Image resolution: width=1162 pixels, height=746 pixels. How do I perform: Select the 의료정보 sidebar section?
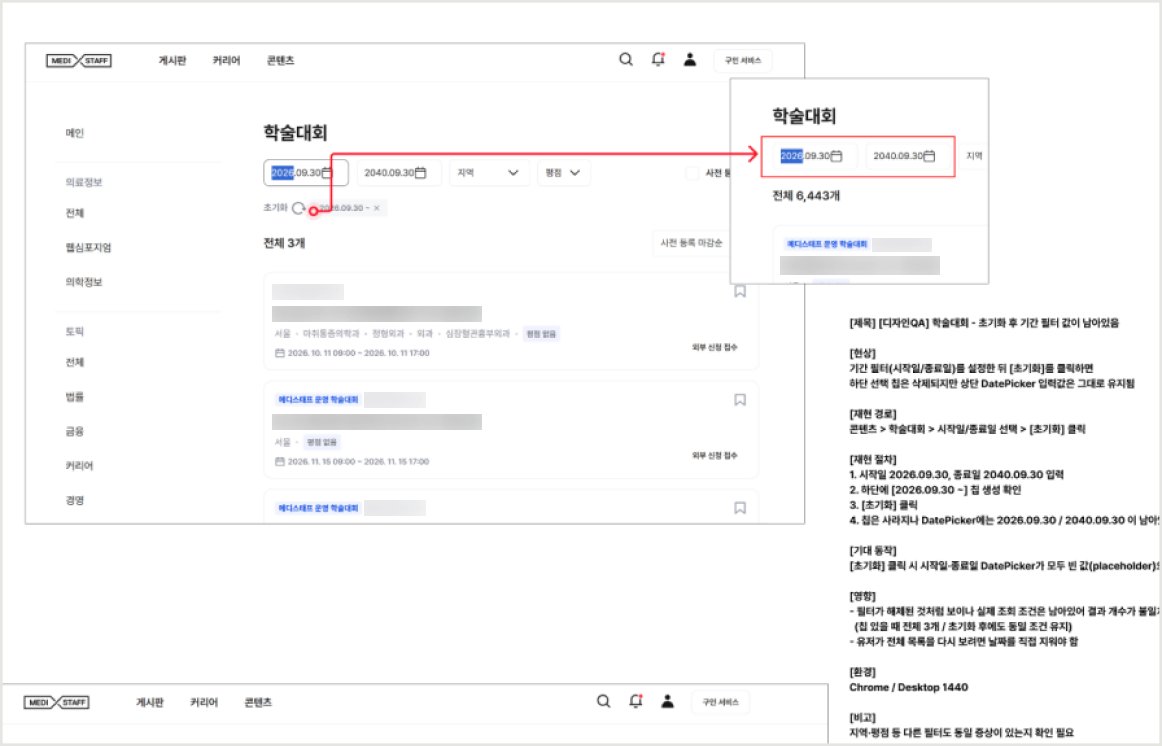point(84,182)
